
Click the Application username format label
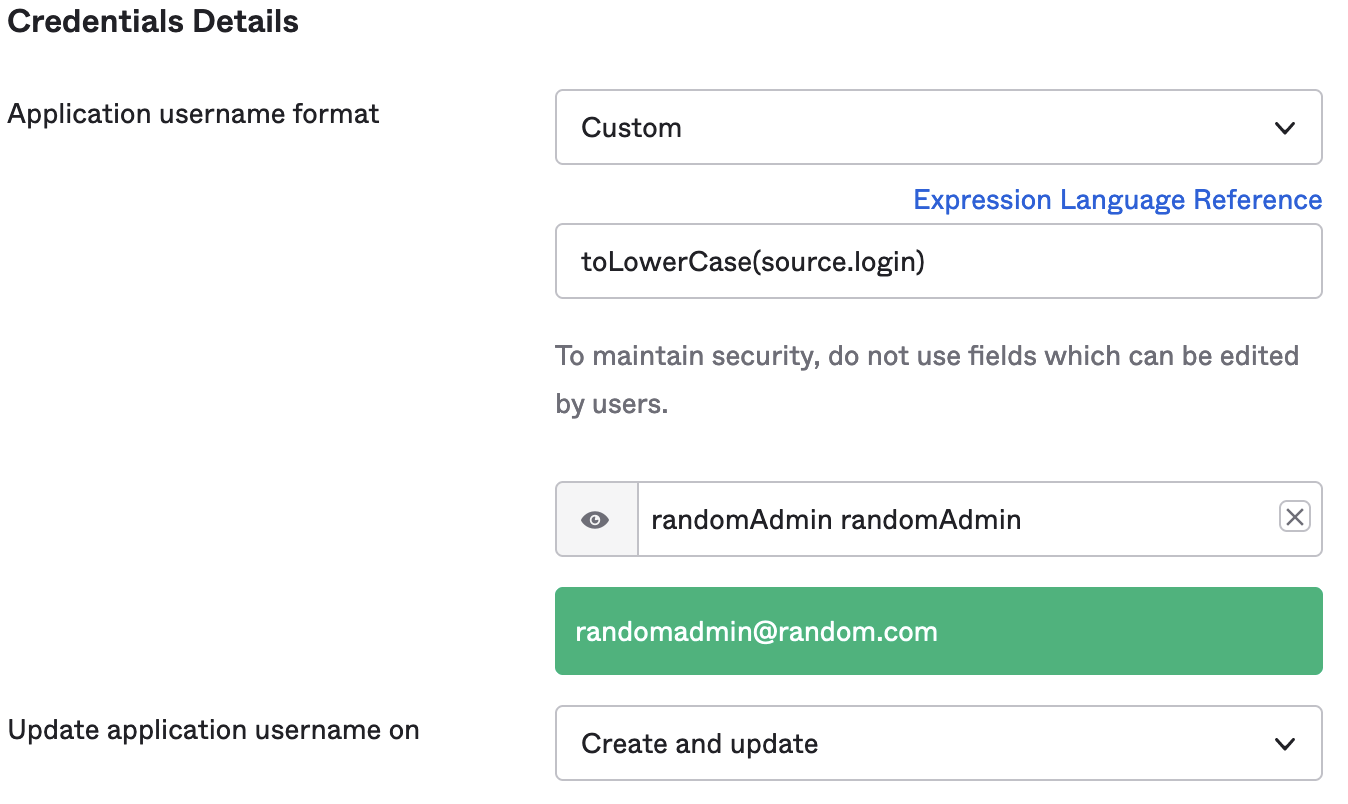(193, 114)
